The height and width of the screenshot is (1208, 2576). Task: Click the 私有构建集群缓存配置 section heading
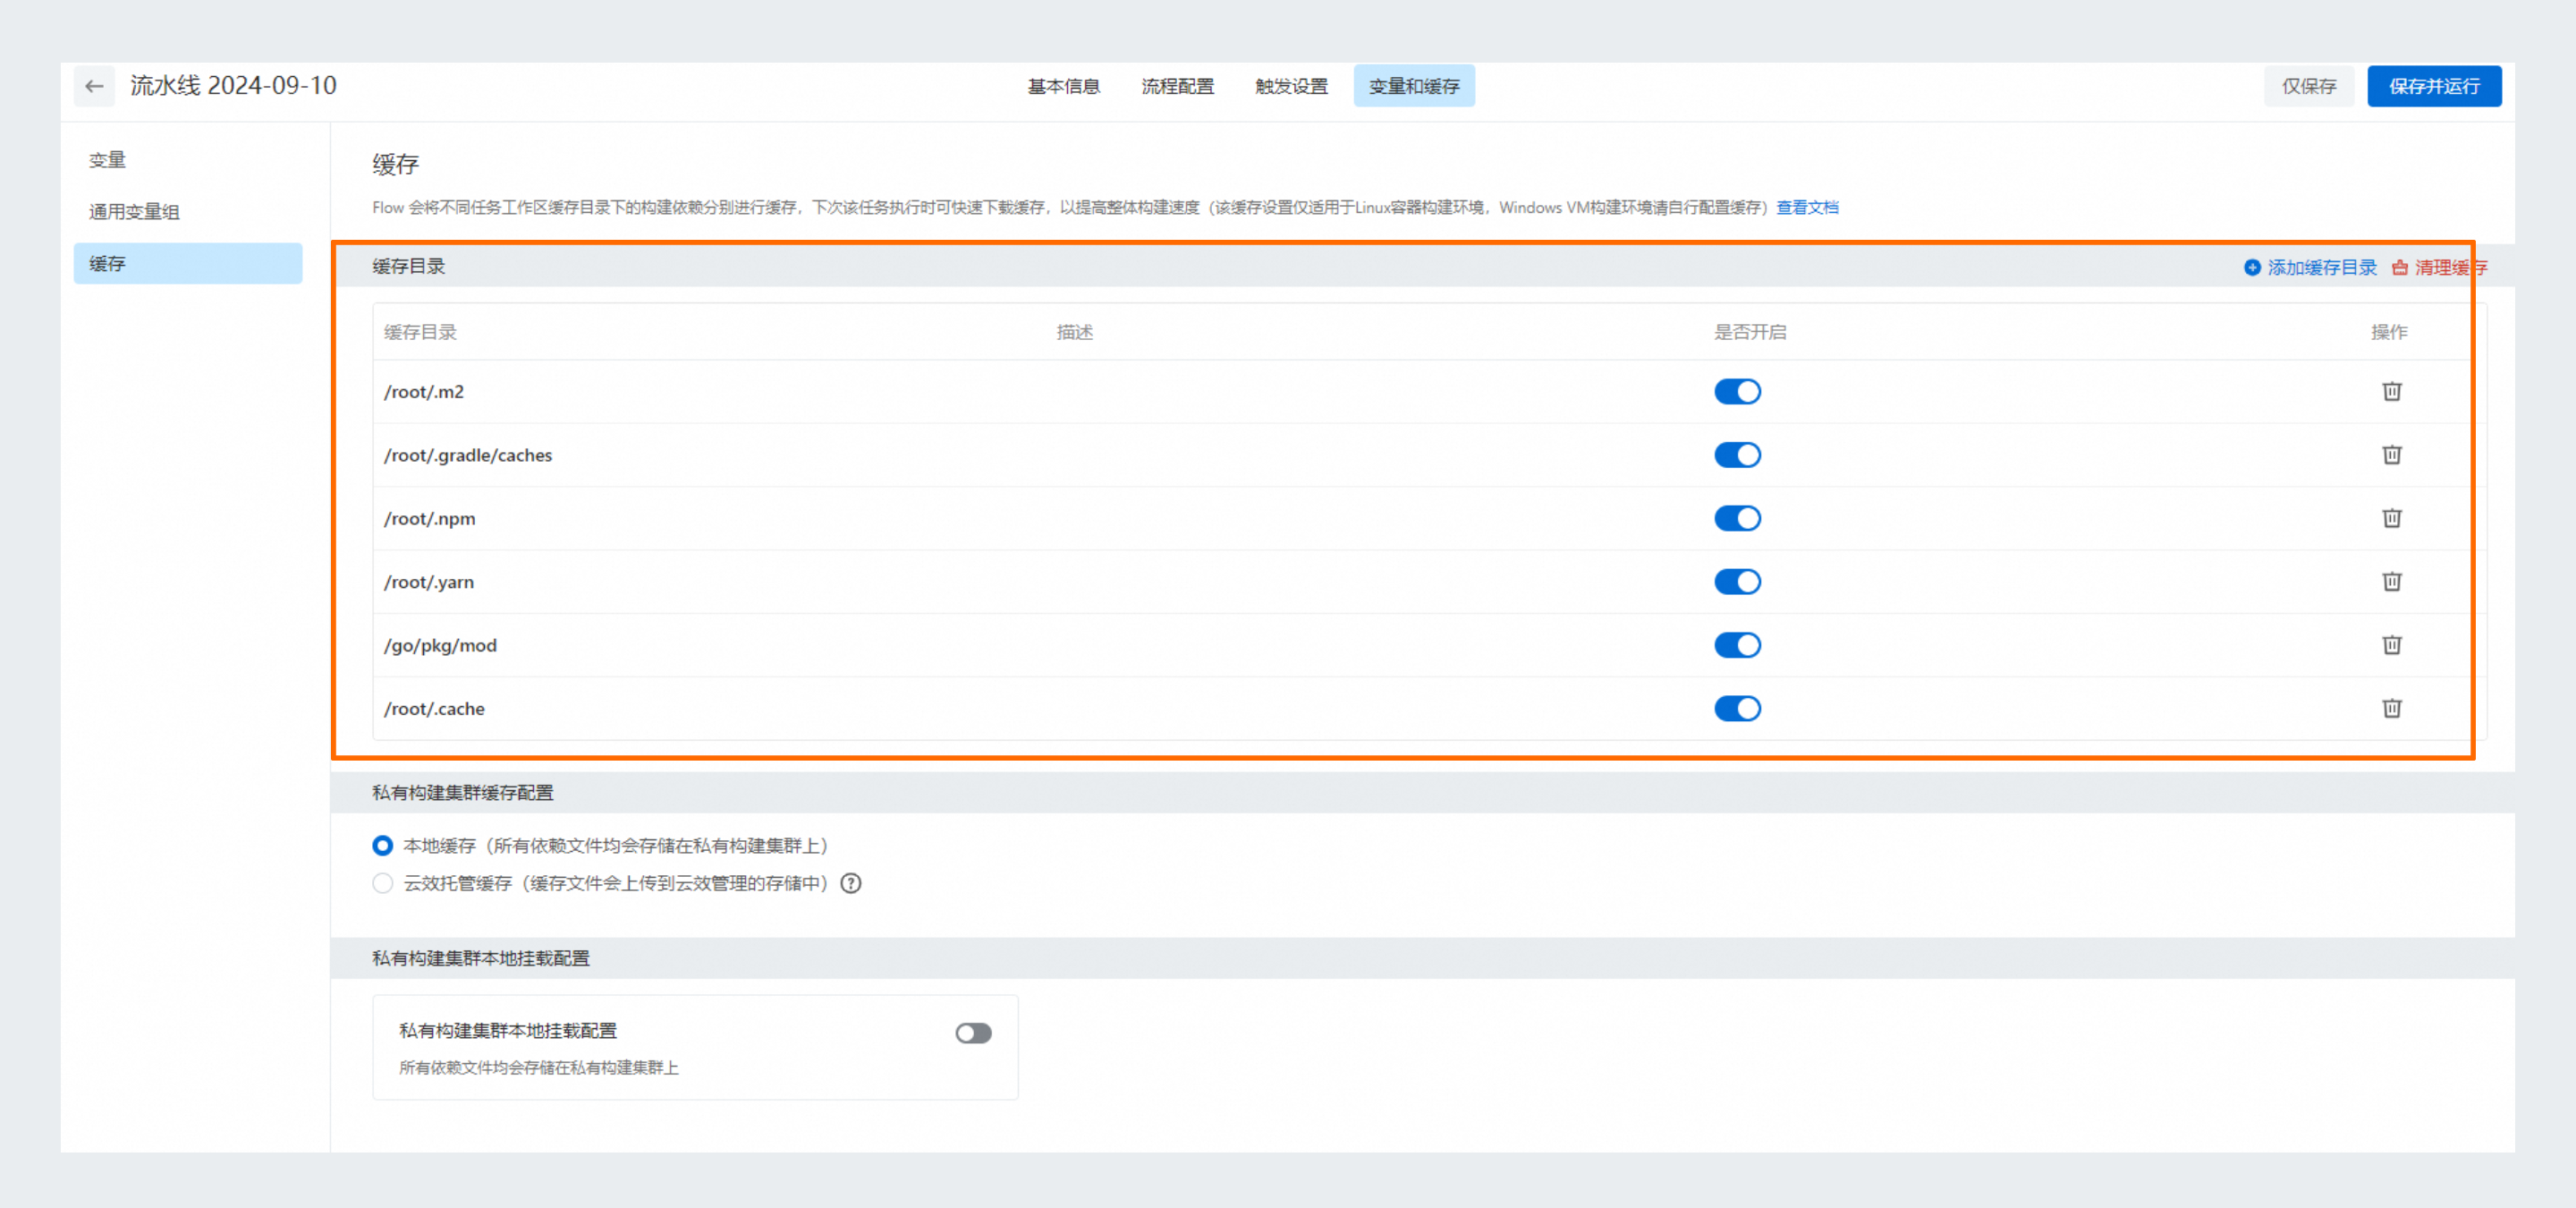point(463,792)
